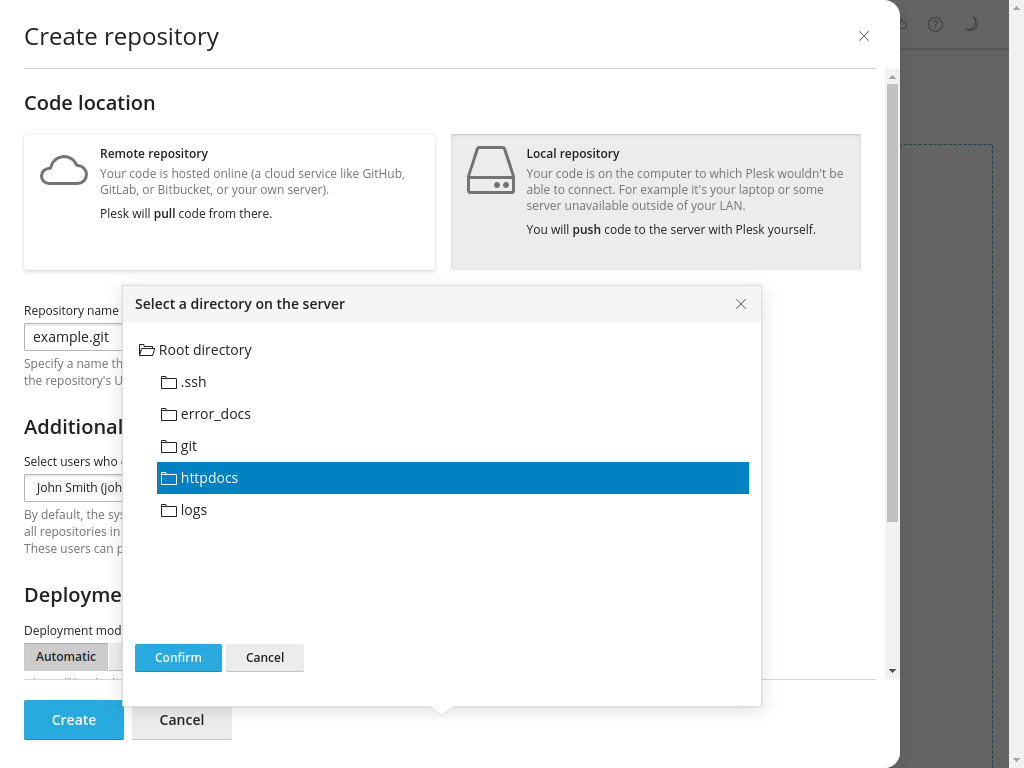Click the dialog's vertical scrollbar
The height and width of the screenshot is (768, 1024).
coord(892,300)
